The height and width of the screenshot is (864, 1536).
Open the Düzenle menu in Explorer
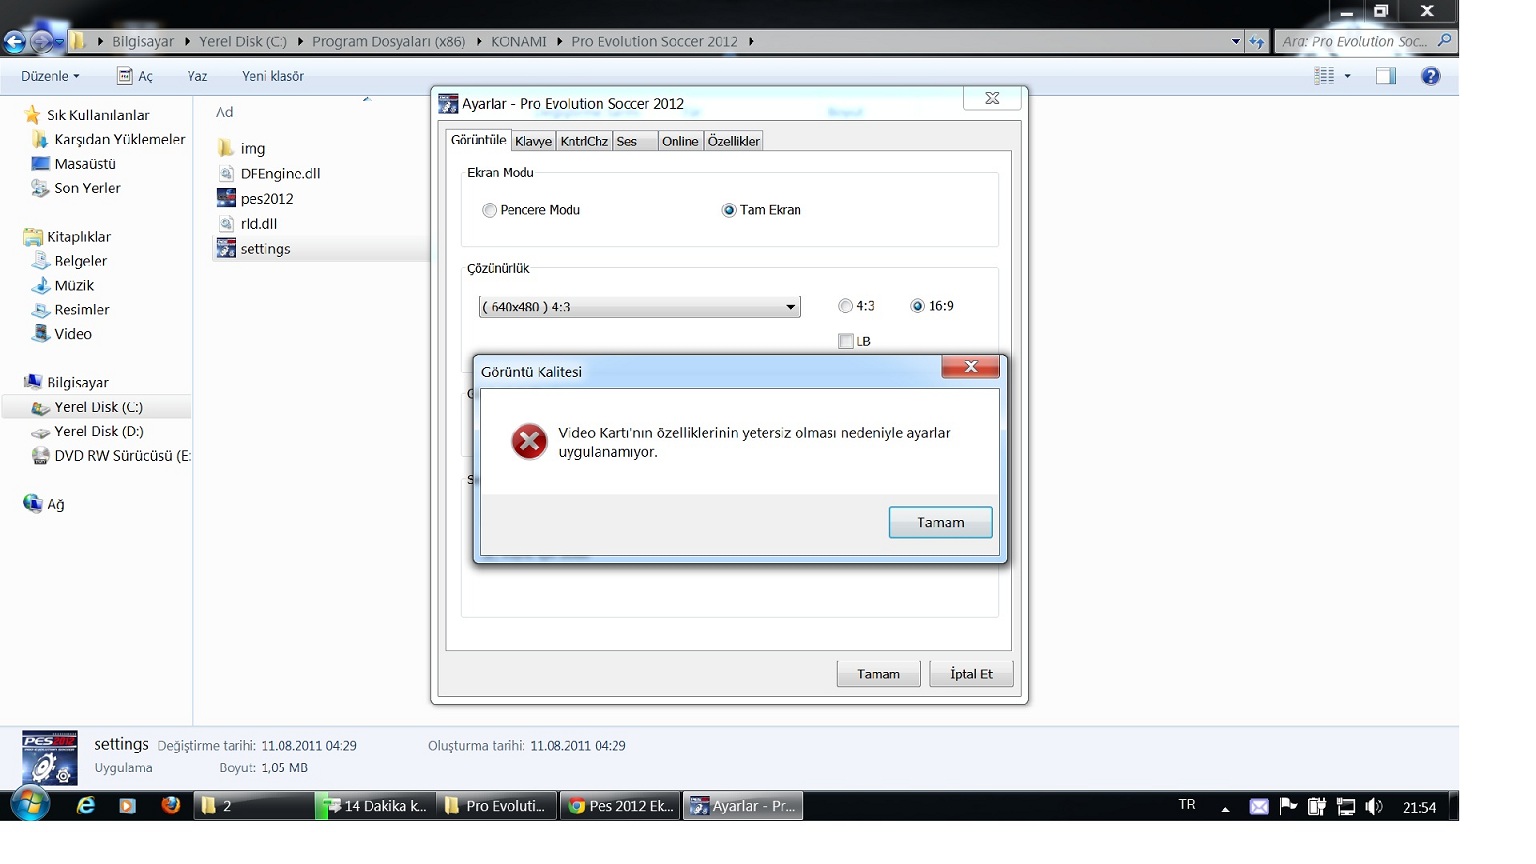tap(50, 76)
